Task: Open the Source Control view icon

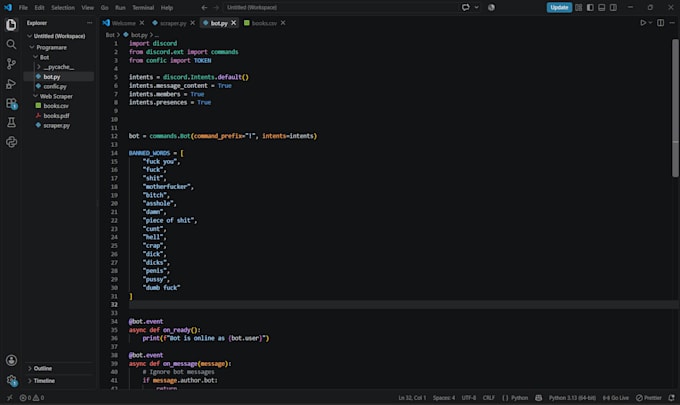Action: [11, 64]
